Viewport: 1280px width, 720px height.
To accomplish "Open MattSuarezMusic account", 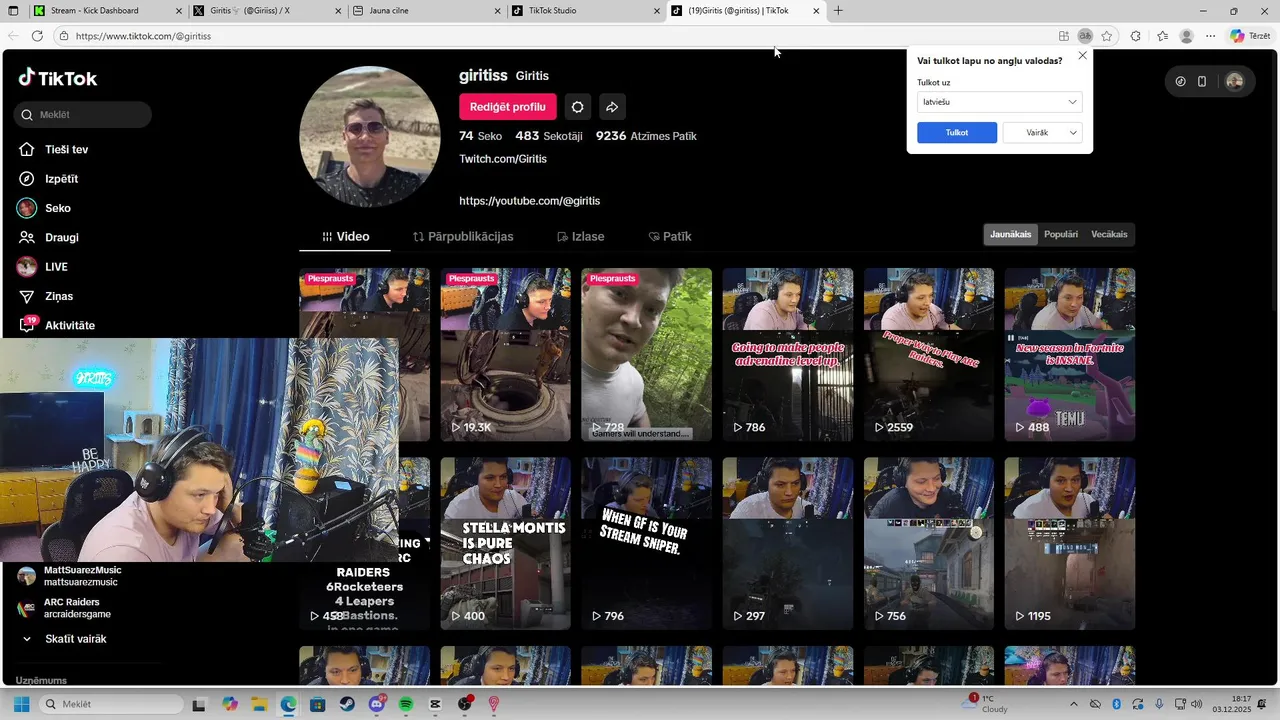I will (70, 576).
